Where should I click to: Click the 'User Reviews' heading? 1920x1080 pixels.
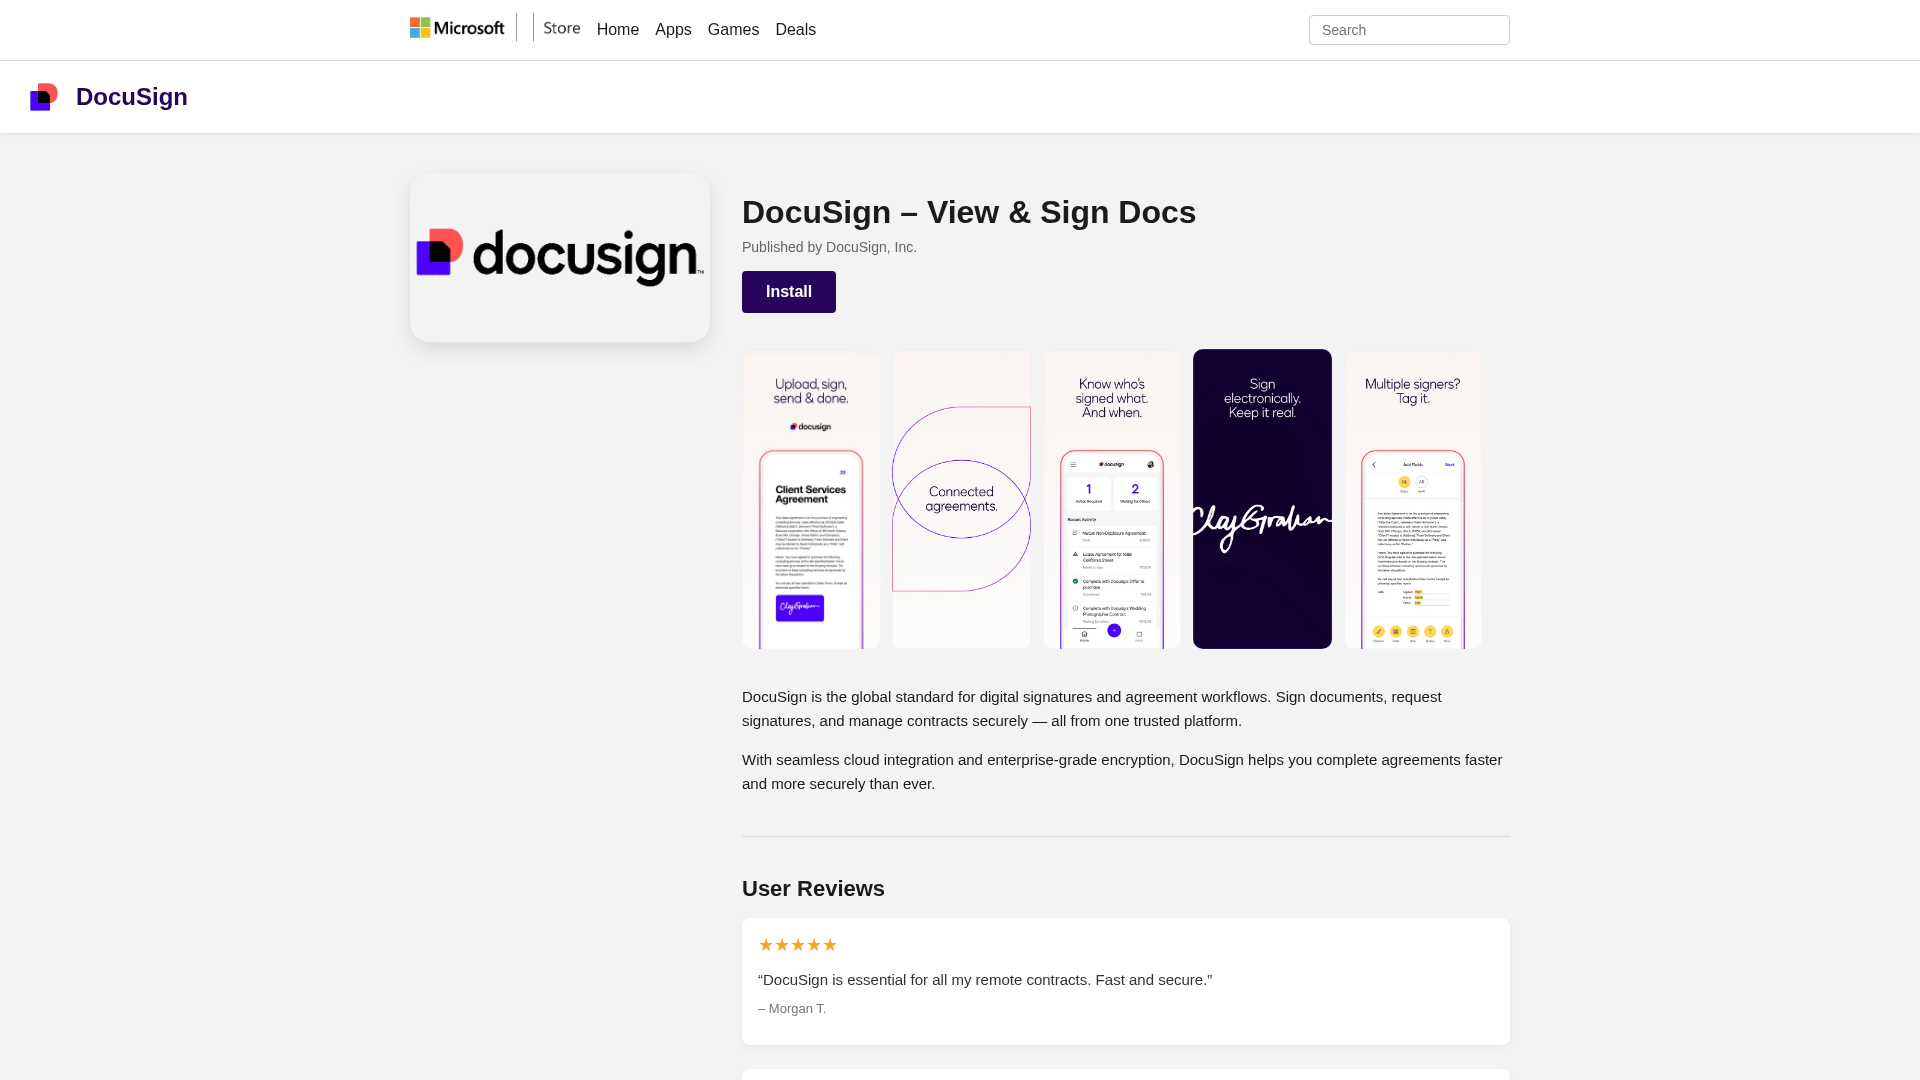pos(813,889)
